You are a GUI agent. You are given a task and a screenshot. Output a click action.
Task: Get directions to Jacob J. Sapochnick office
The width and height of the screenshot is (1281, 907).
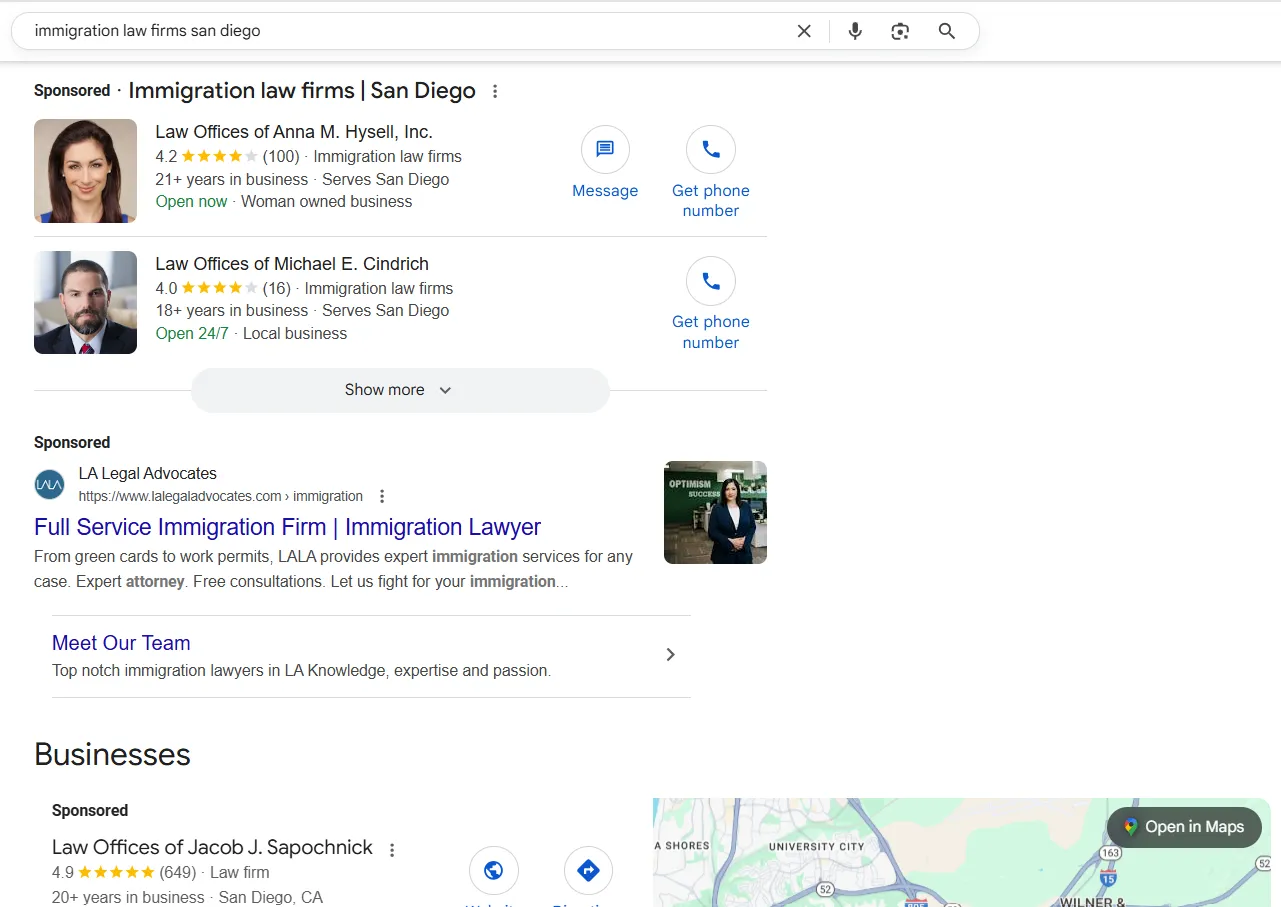(x=588, y=871)
